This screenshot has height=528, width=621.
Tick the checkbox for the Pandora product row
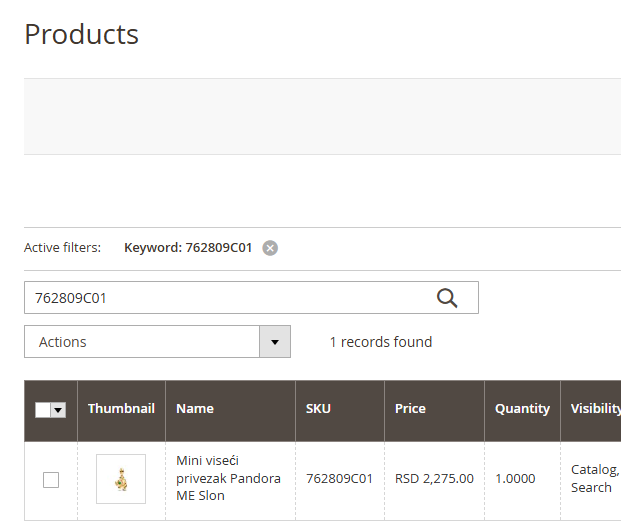coord(51,480)
